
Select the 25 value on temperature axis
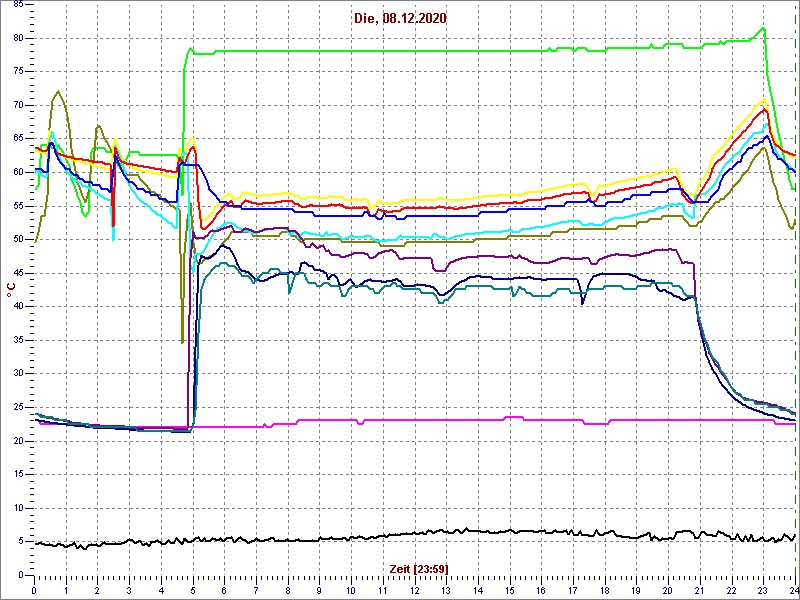tap(18, 407)
